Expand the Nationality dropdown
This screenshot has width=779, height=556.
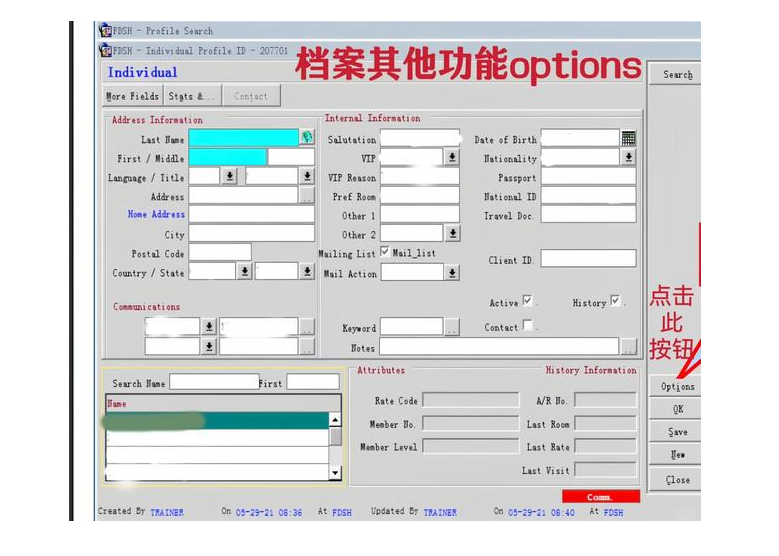click(x=628, y=158)
